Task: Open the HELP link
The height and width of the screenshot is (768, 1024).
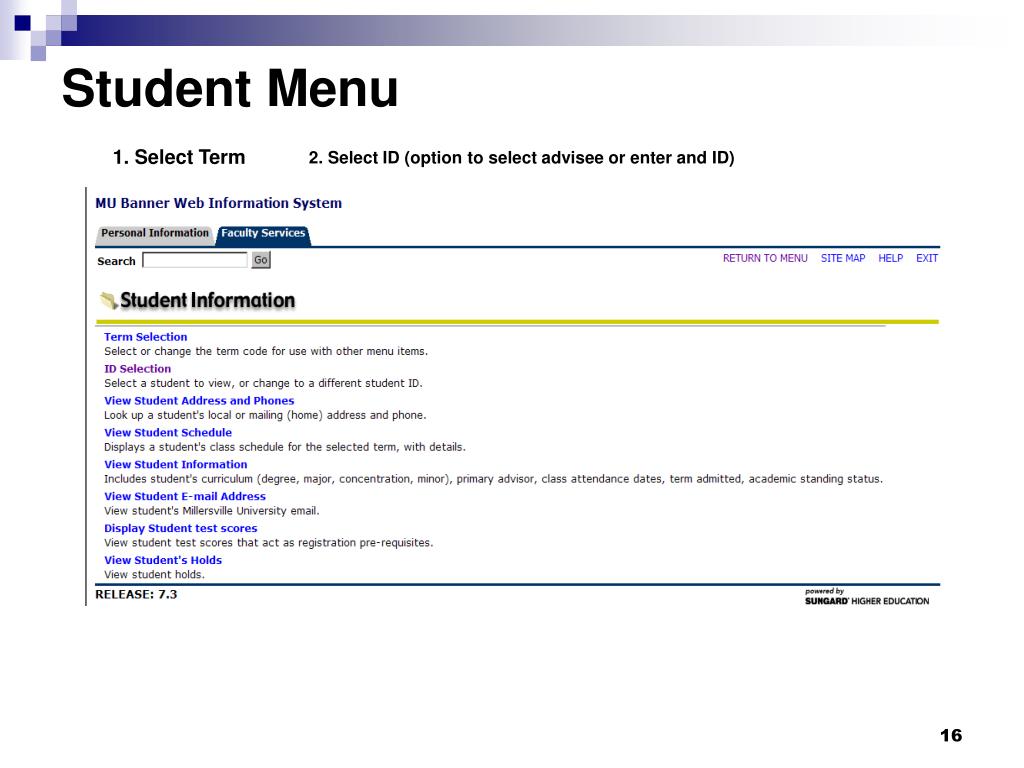Action: 890,258
